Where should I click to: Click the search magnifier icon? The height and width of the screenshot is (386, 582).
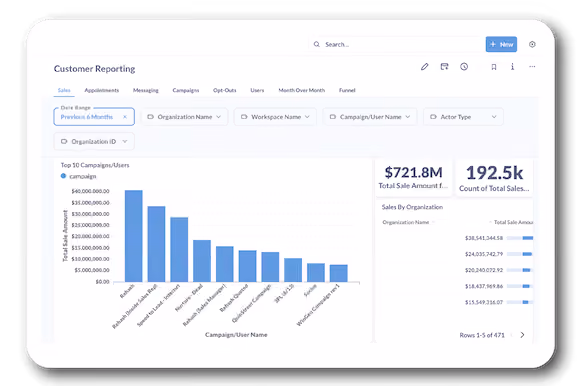317,44
